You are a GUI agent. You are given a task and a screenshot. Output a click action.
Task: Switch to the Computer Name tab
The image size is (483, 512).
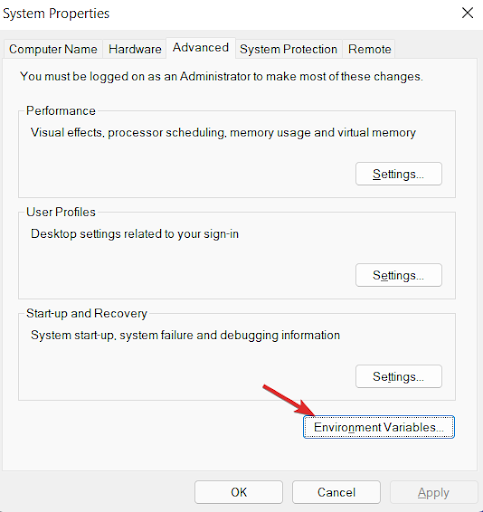click(53, 49)
